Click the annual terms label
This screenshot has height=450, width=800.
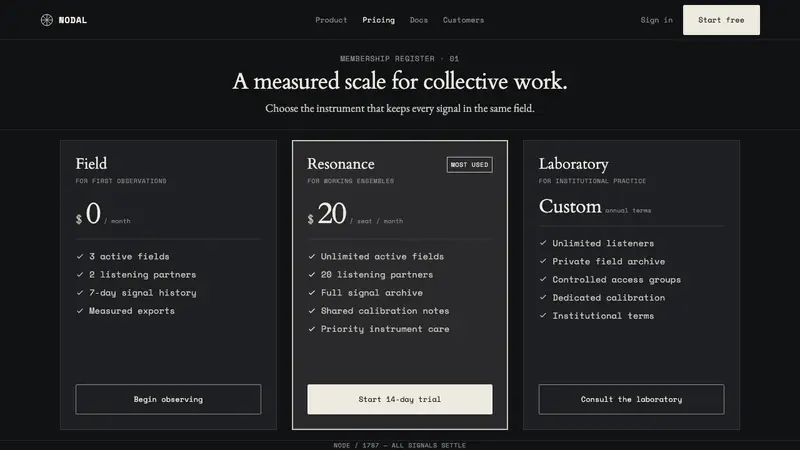(628, 210)
